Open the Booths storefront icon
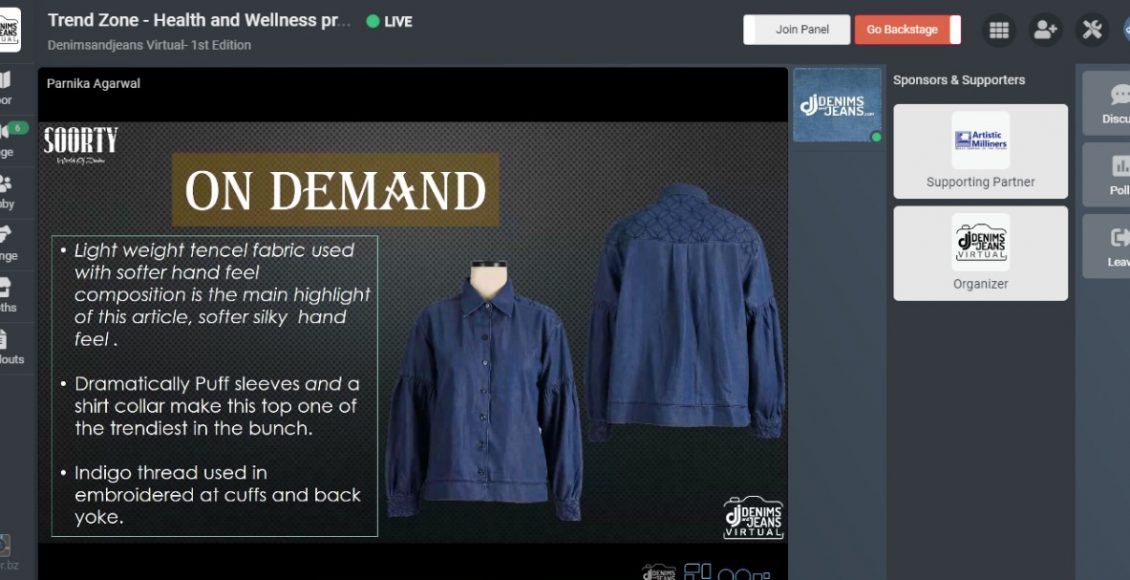This screenshot has height=580, width=1130. pos(6,295)
